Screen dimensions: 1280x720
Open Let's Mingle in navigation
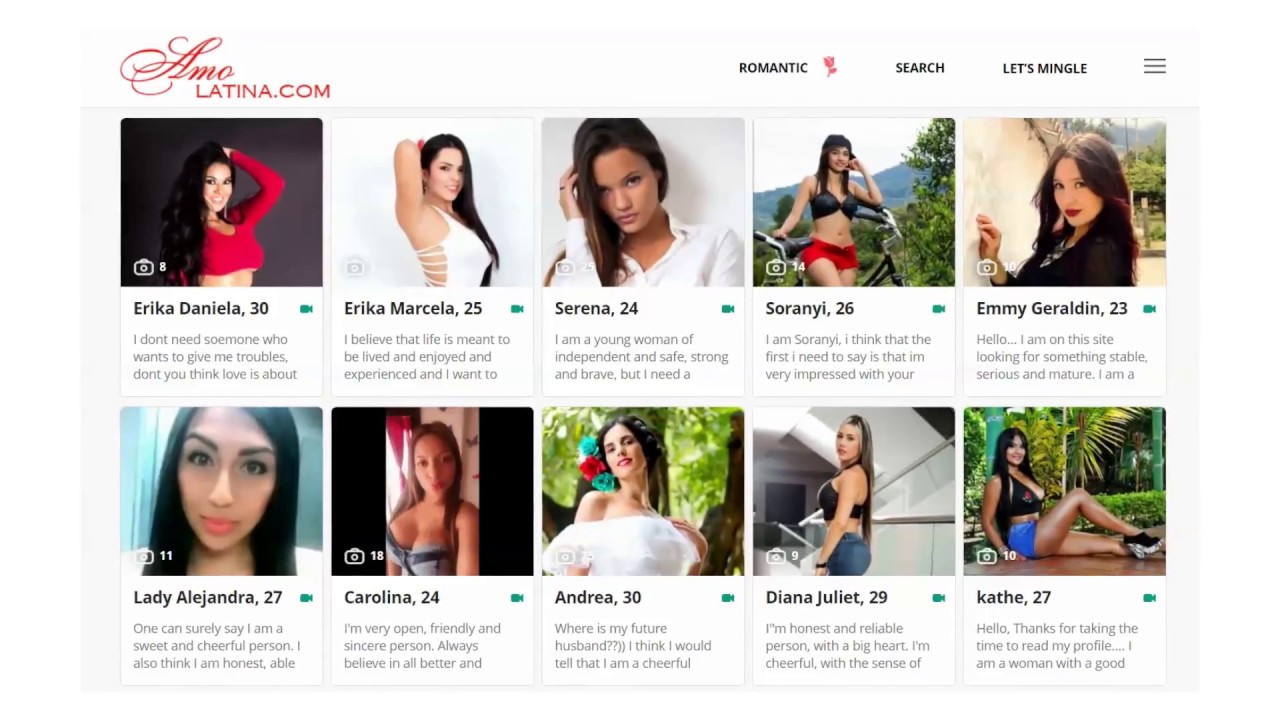[x=1045, y=68]
